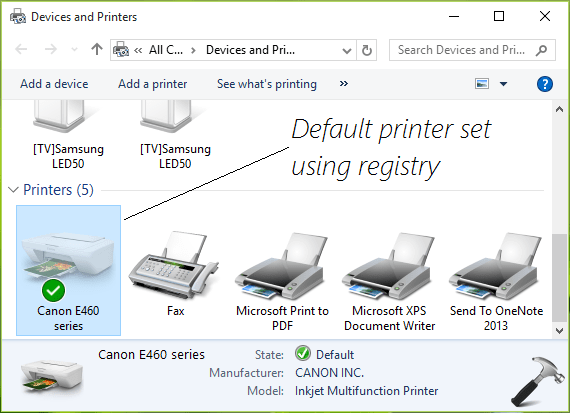Select the second [TV]Samsung LED50 device
Screen dimensions: 570x413
click(x=175, y=135)
